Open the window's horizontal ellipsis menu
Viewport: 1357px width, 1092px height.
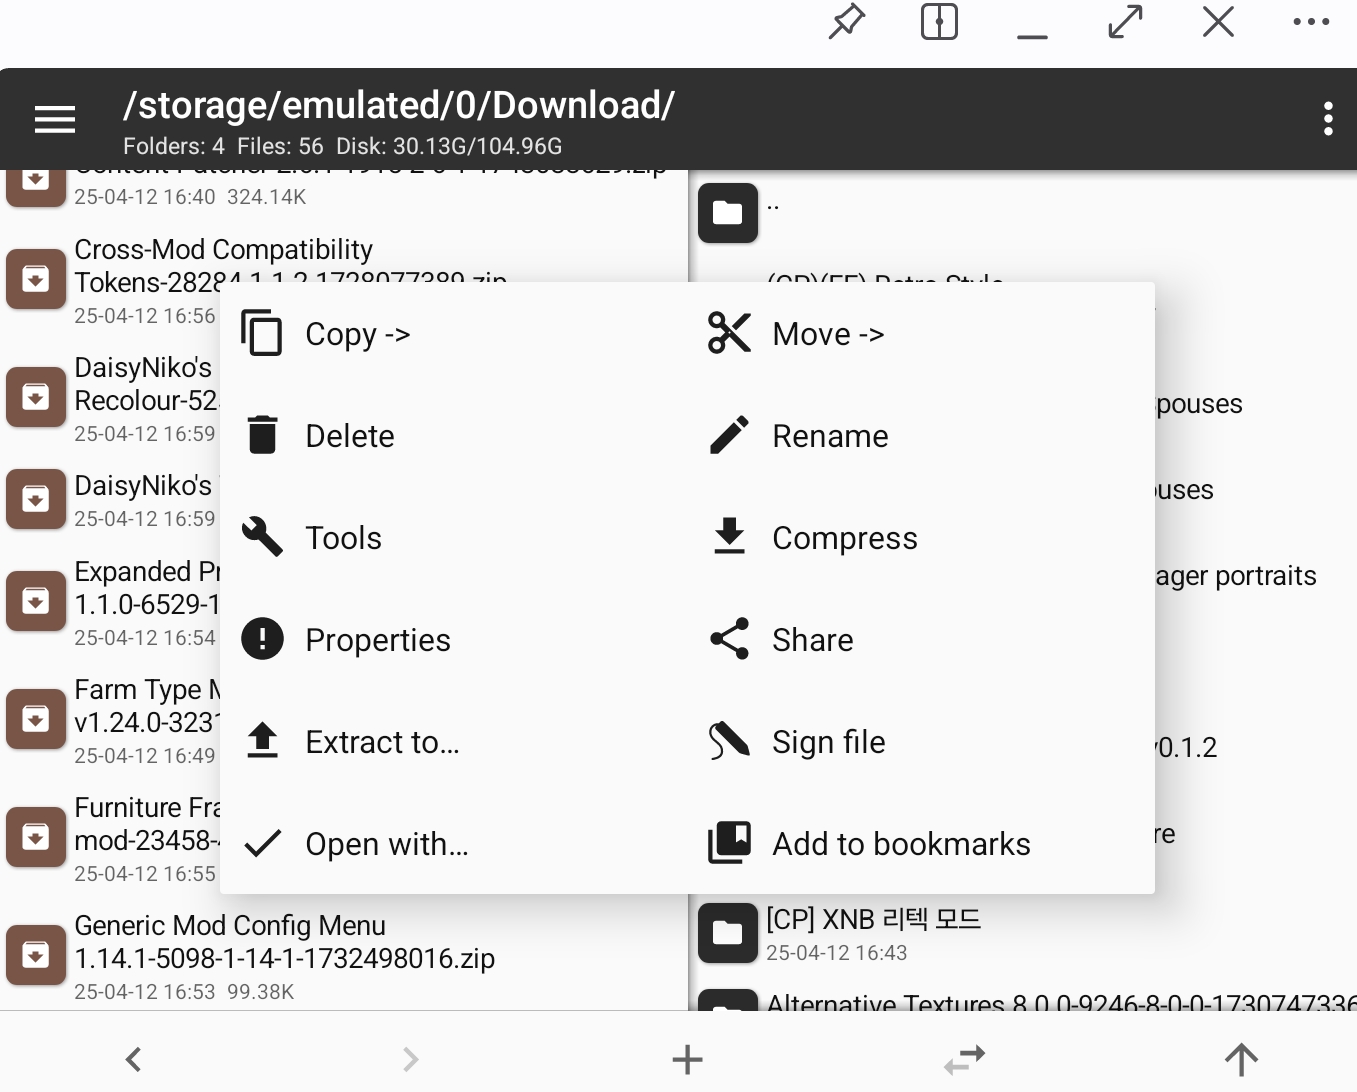[1311, 21]
